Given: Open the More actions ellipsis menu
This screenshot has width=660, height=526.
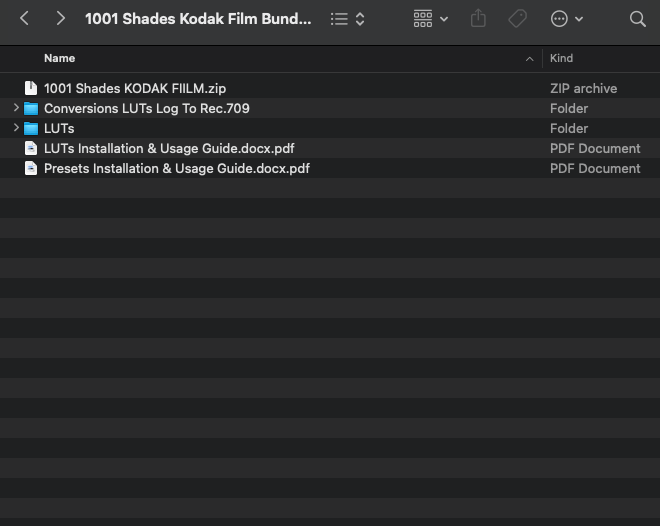Looking at the screenshot, I should click(566, 19).
